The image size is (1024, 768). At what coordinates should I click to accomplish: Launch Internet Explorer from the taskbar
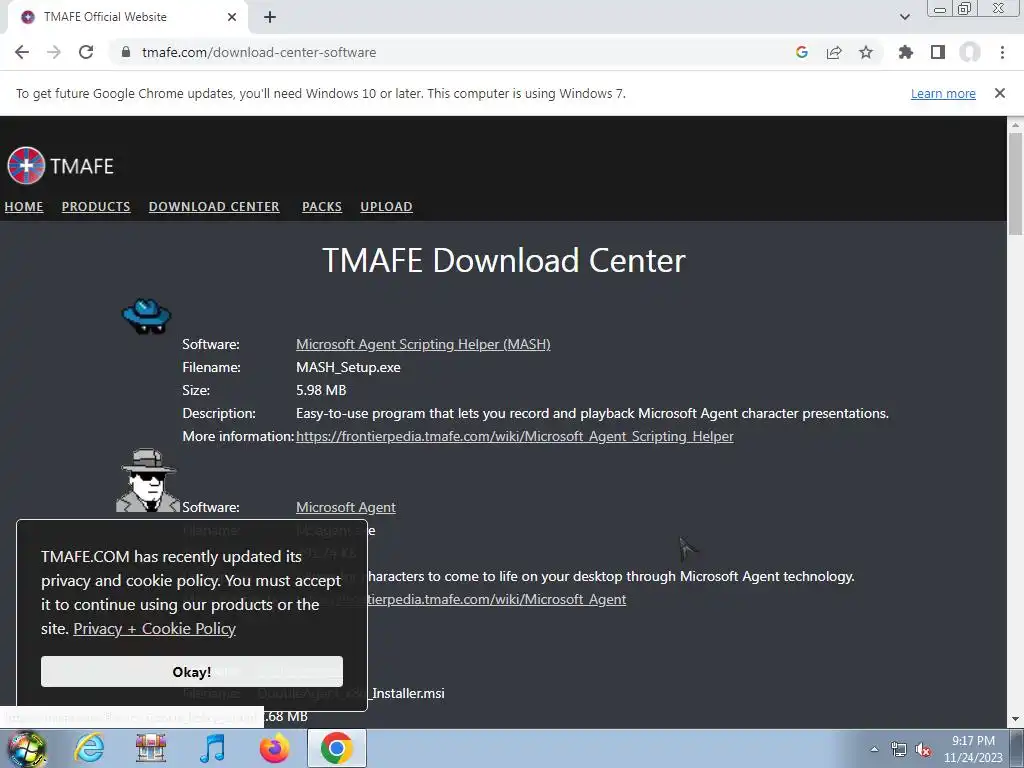pyautogui.click(x=88, y=748)
